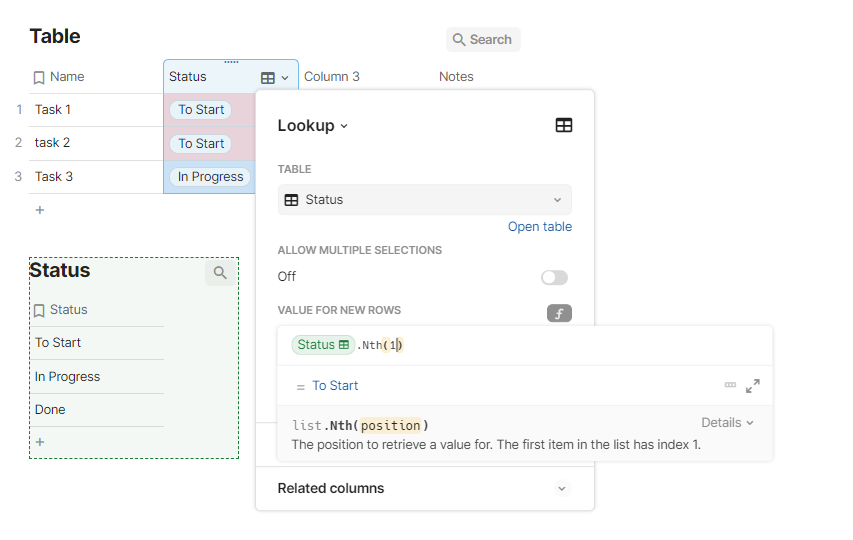Click the drag handle above Status column
The width and height of the screenshot is (853, 540).
click(x=231, y=62)
